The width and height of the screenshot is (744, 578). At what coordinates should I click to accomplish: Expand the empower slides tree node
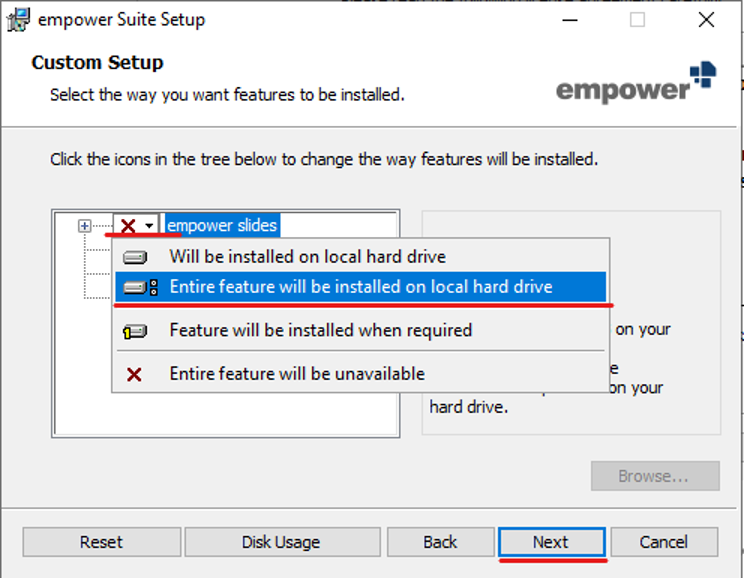[84, 226]
